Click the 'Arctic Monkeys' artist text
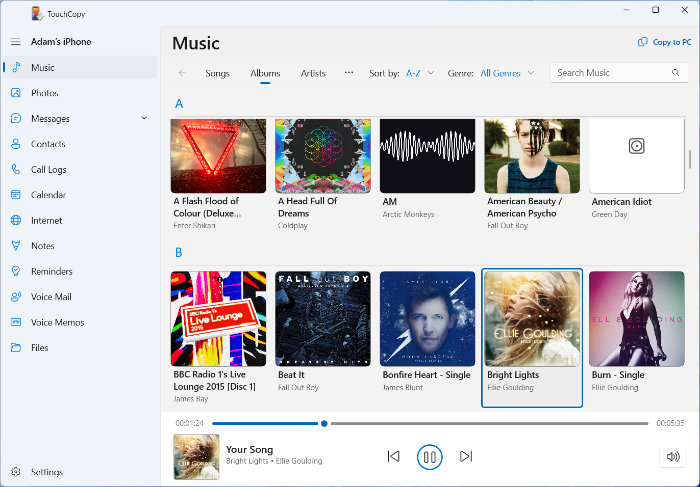700x487 pixels. [x=408, y=215]
